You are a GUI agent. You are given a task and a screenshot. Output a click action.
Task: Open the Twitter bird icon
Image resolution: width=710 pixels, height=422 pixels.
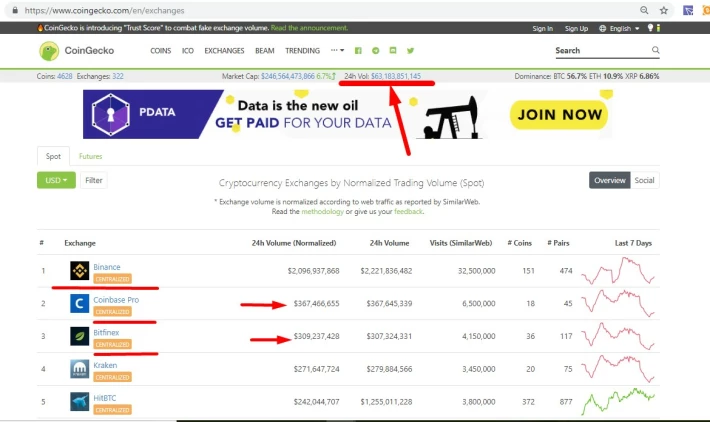click(x=410, y=51)
